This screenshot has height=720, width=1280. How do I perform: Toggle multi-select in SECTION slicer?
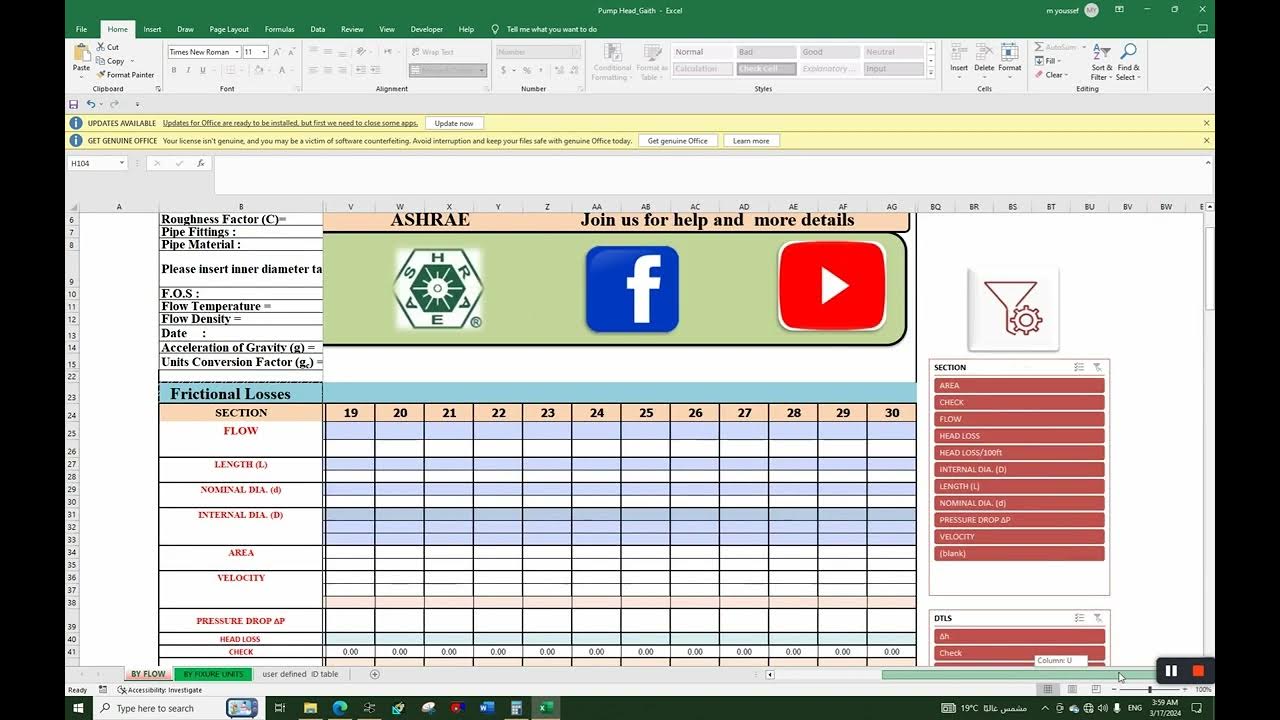pos(1079,367)
